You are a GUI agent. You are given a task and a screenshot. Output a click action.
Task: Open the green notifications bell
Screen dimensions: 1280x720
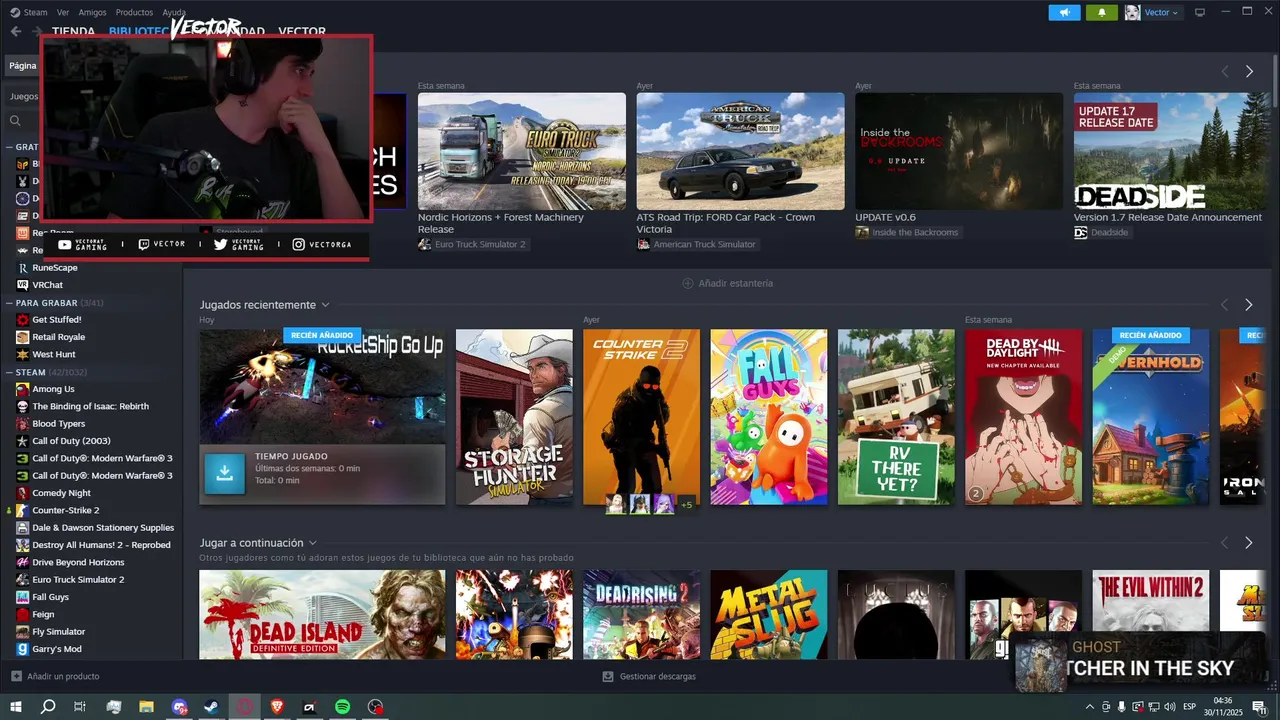[1102, 12]
